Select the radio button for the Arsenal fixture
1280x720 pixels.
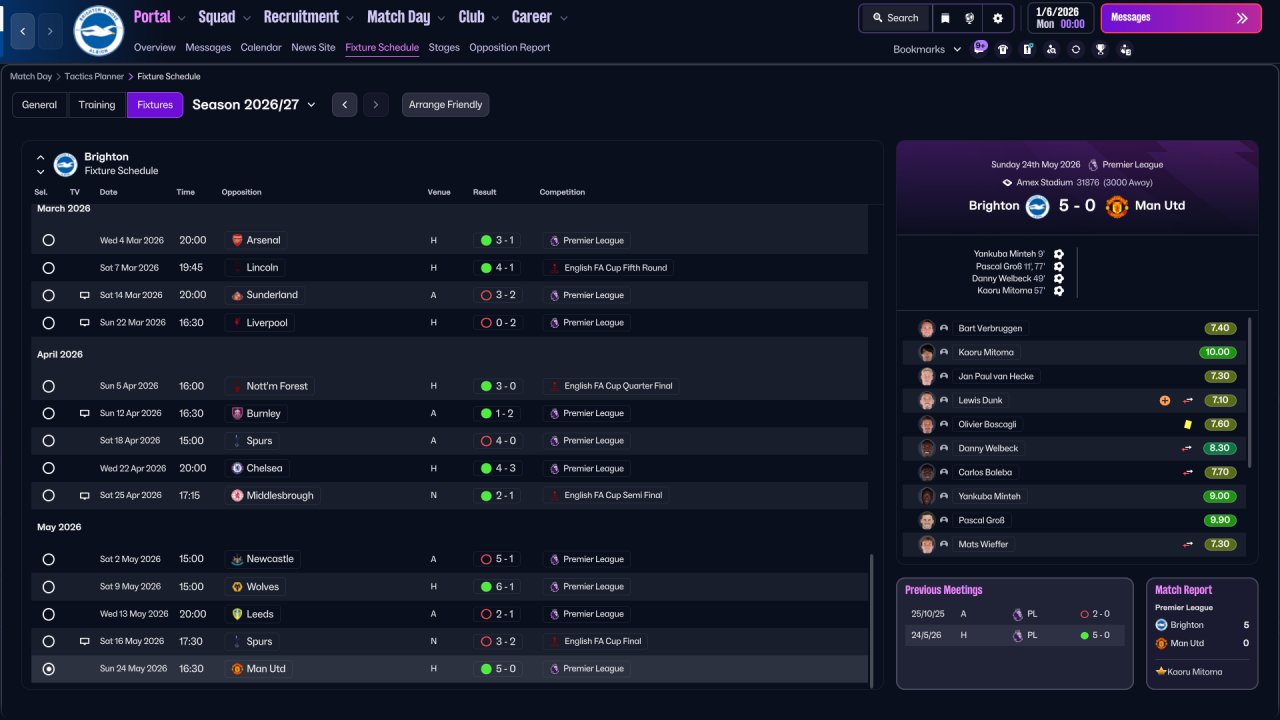48,240
